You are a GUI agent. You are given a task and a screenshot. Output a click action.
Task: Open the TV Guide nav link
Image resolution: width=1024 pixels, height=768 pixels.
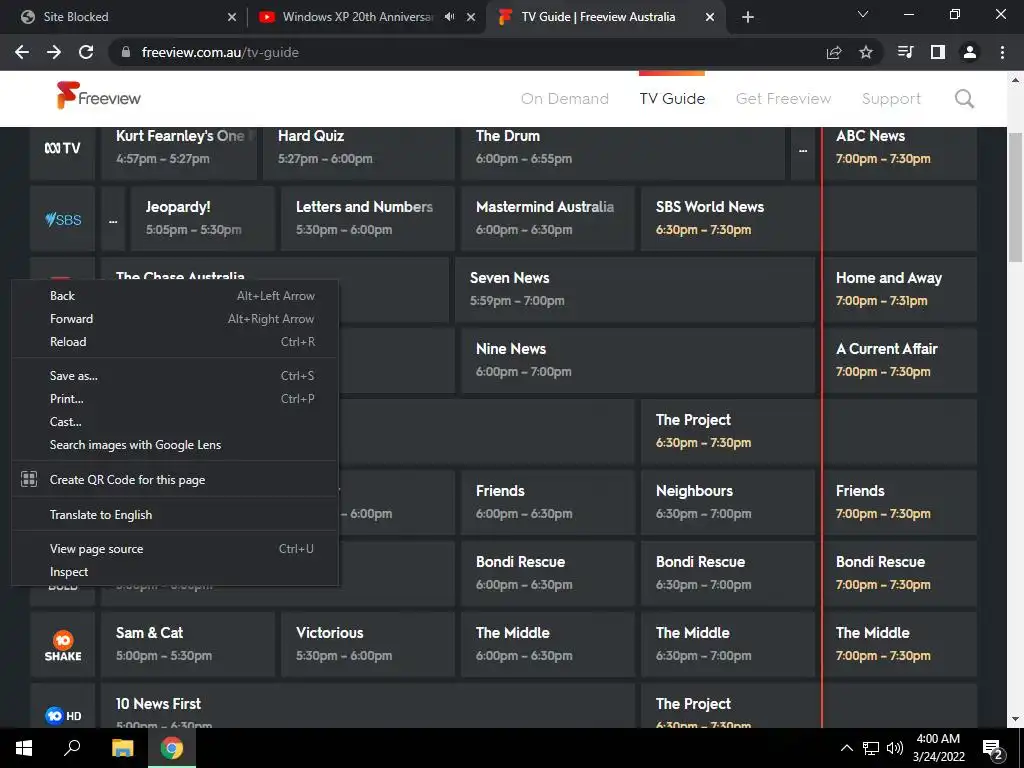672,99
